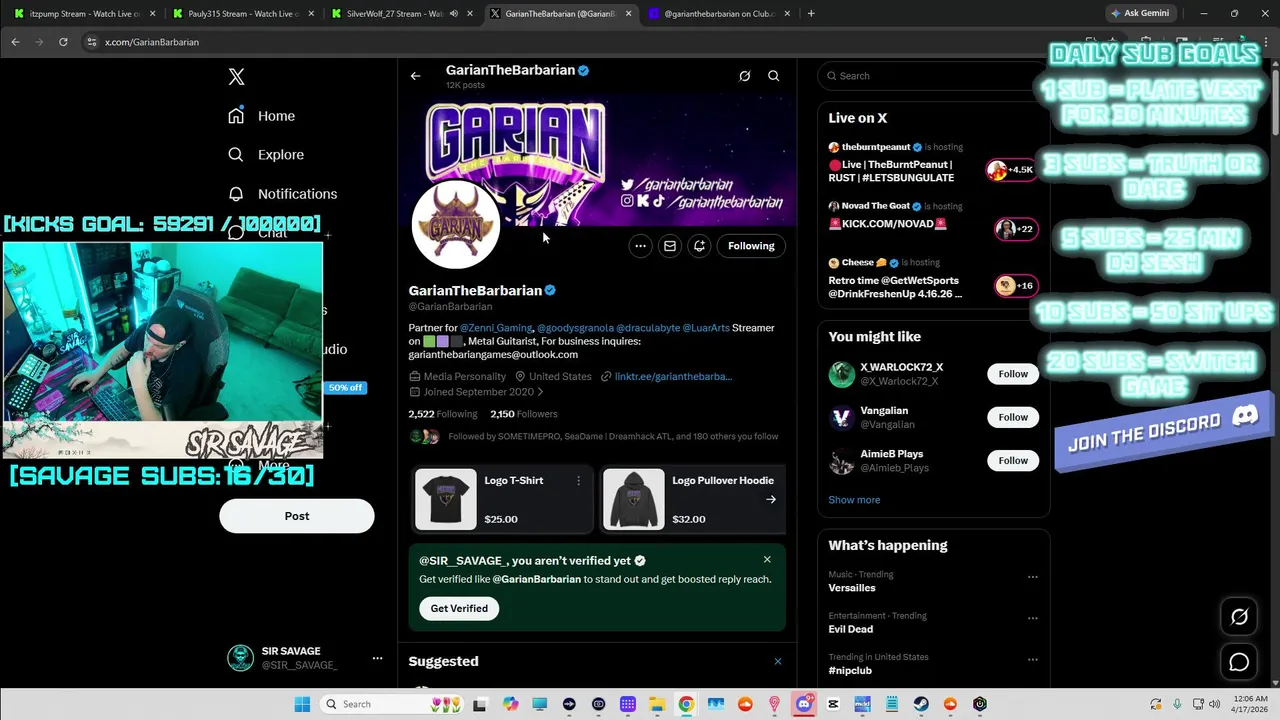The width and height of the screenshot is (1280, 720).
Task: Open Logo T-Shirt card options menu
Action: pos(578,481)
